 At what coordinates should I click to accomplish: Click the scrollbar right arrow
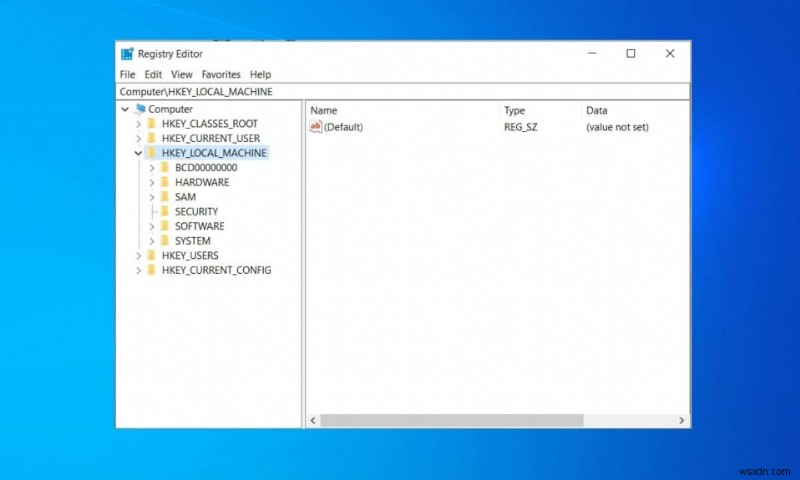point(682,420)
